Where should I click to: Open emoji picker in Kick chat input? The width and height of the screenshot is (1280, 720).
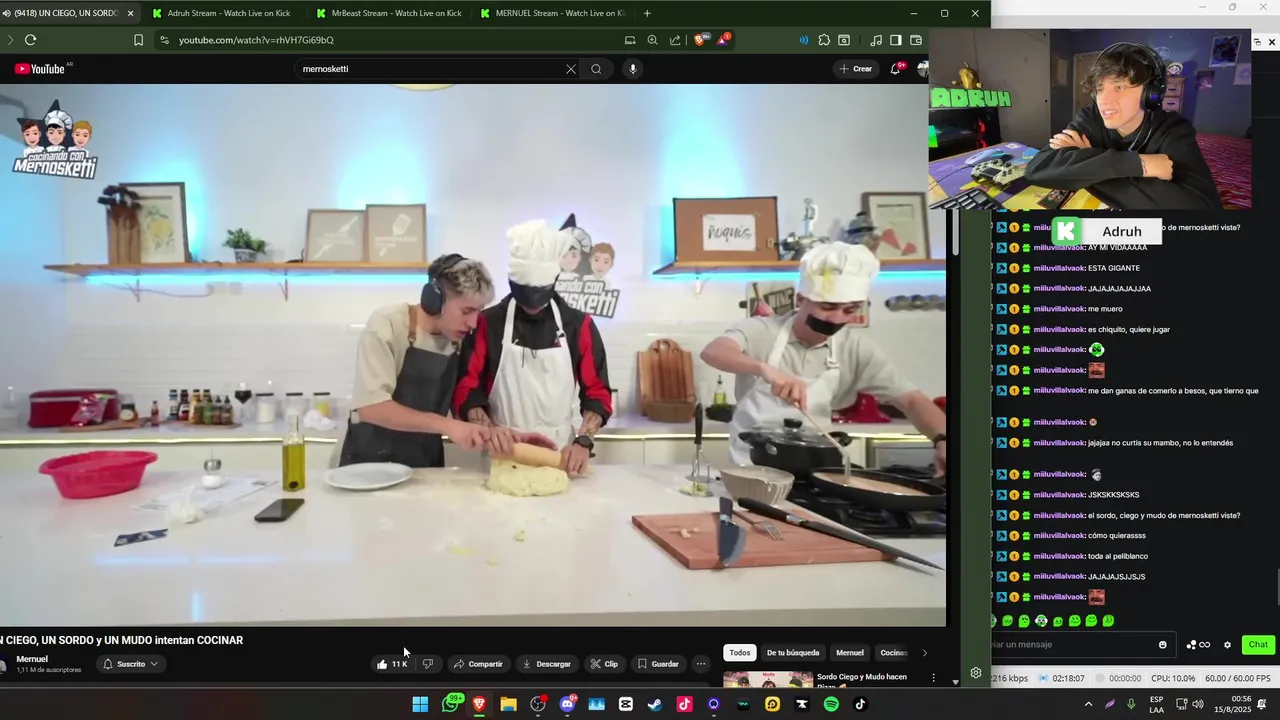tap(1162, 645)
